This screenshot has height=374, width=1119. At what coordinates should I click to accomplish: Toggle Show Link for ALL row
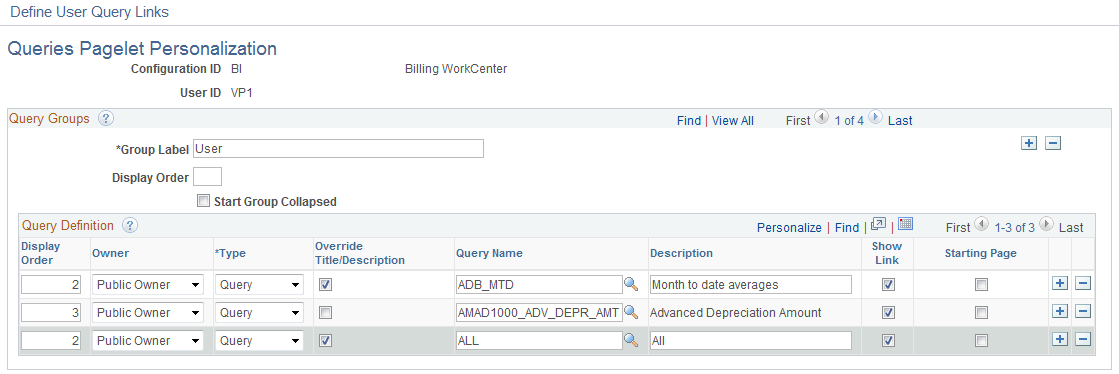888,341
